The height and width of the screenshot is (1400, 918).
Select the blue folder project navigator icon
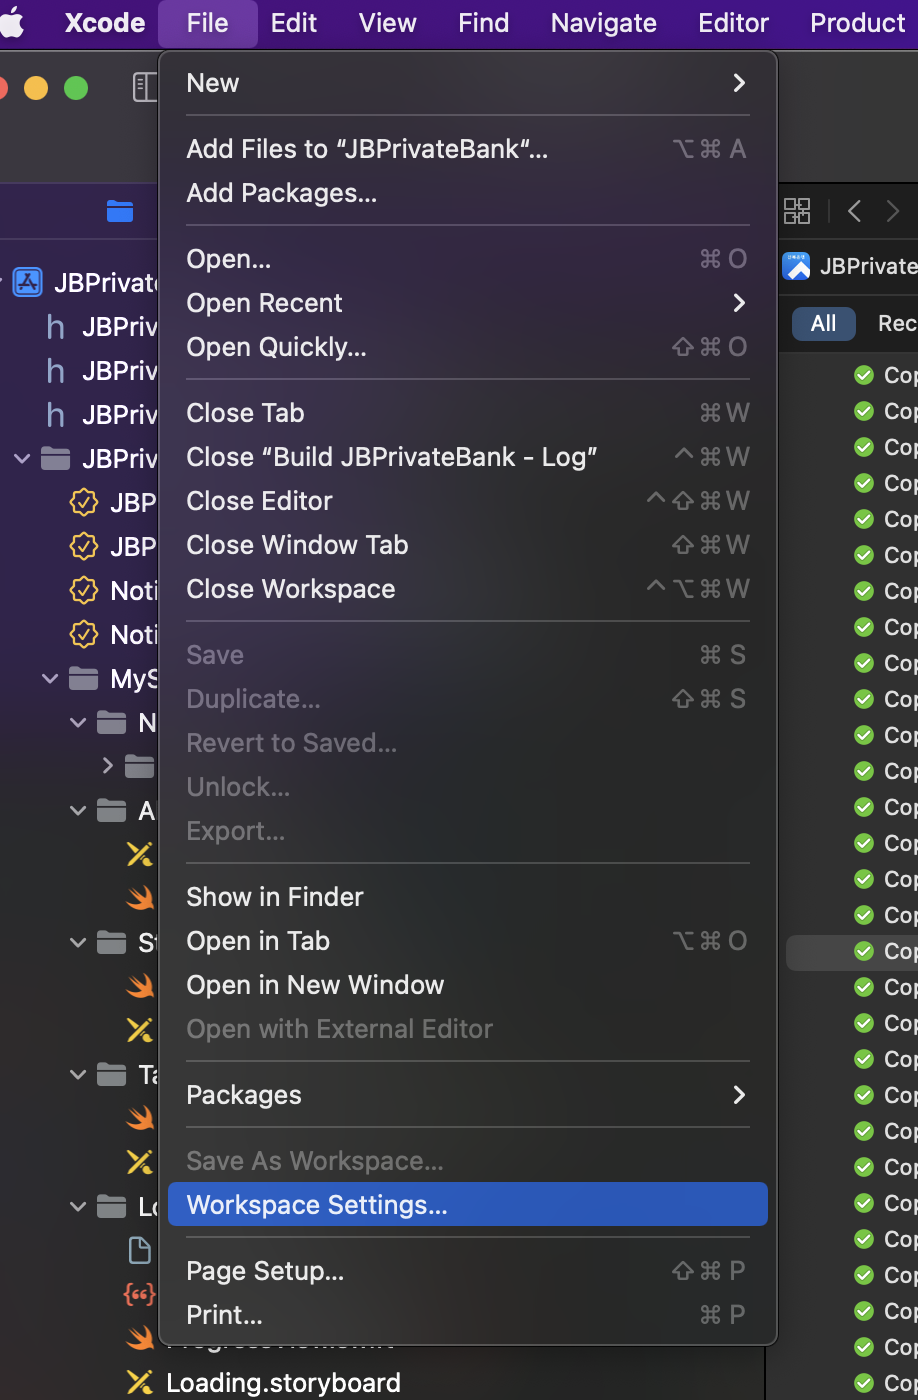pyautogui.click(x=120, y=211)
